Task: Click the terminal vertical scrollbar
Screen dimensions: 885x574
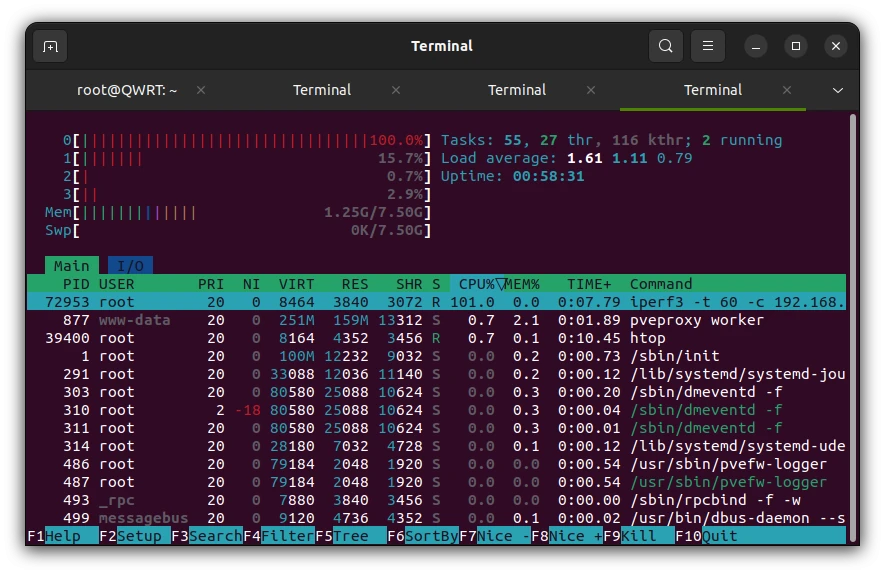Action: pos(853,326)
